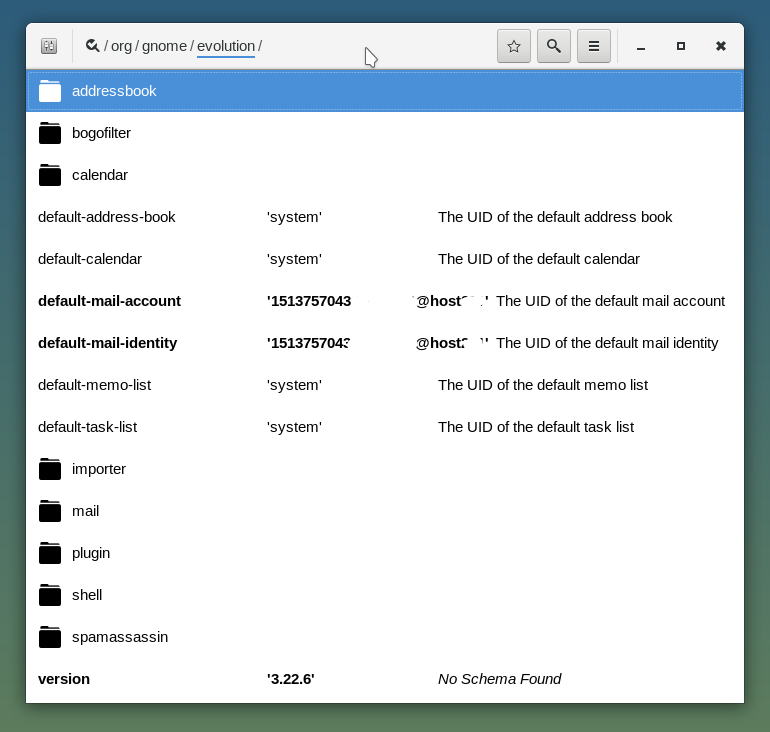This screenshot has height=732, width=770.
Task: Click 'The UID of the default task list'
Action: tap(536, 427)
